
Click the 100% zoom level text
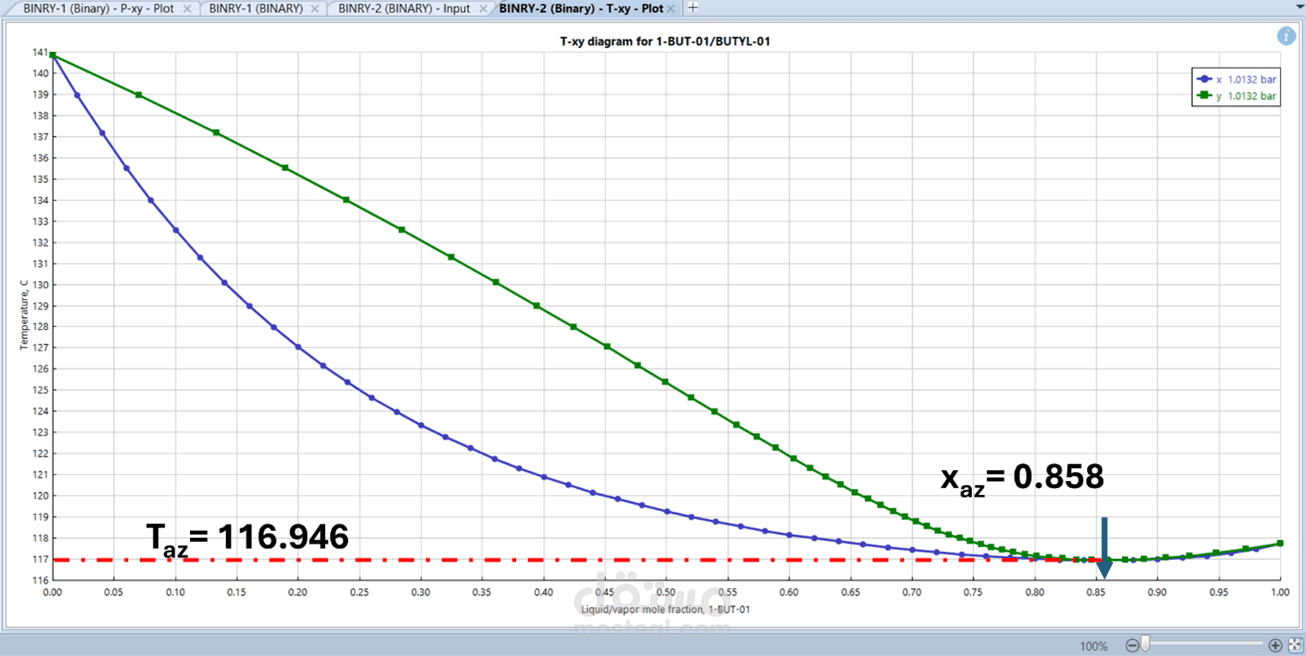(1094, 646)
